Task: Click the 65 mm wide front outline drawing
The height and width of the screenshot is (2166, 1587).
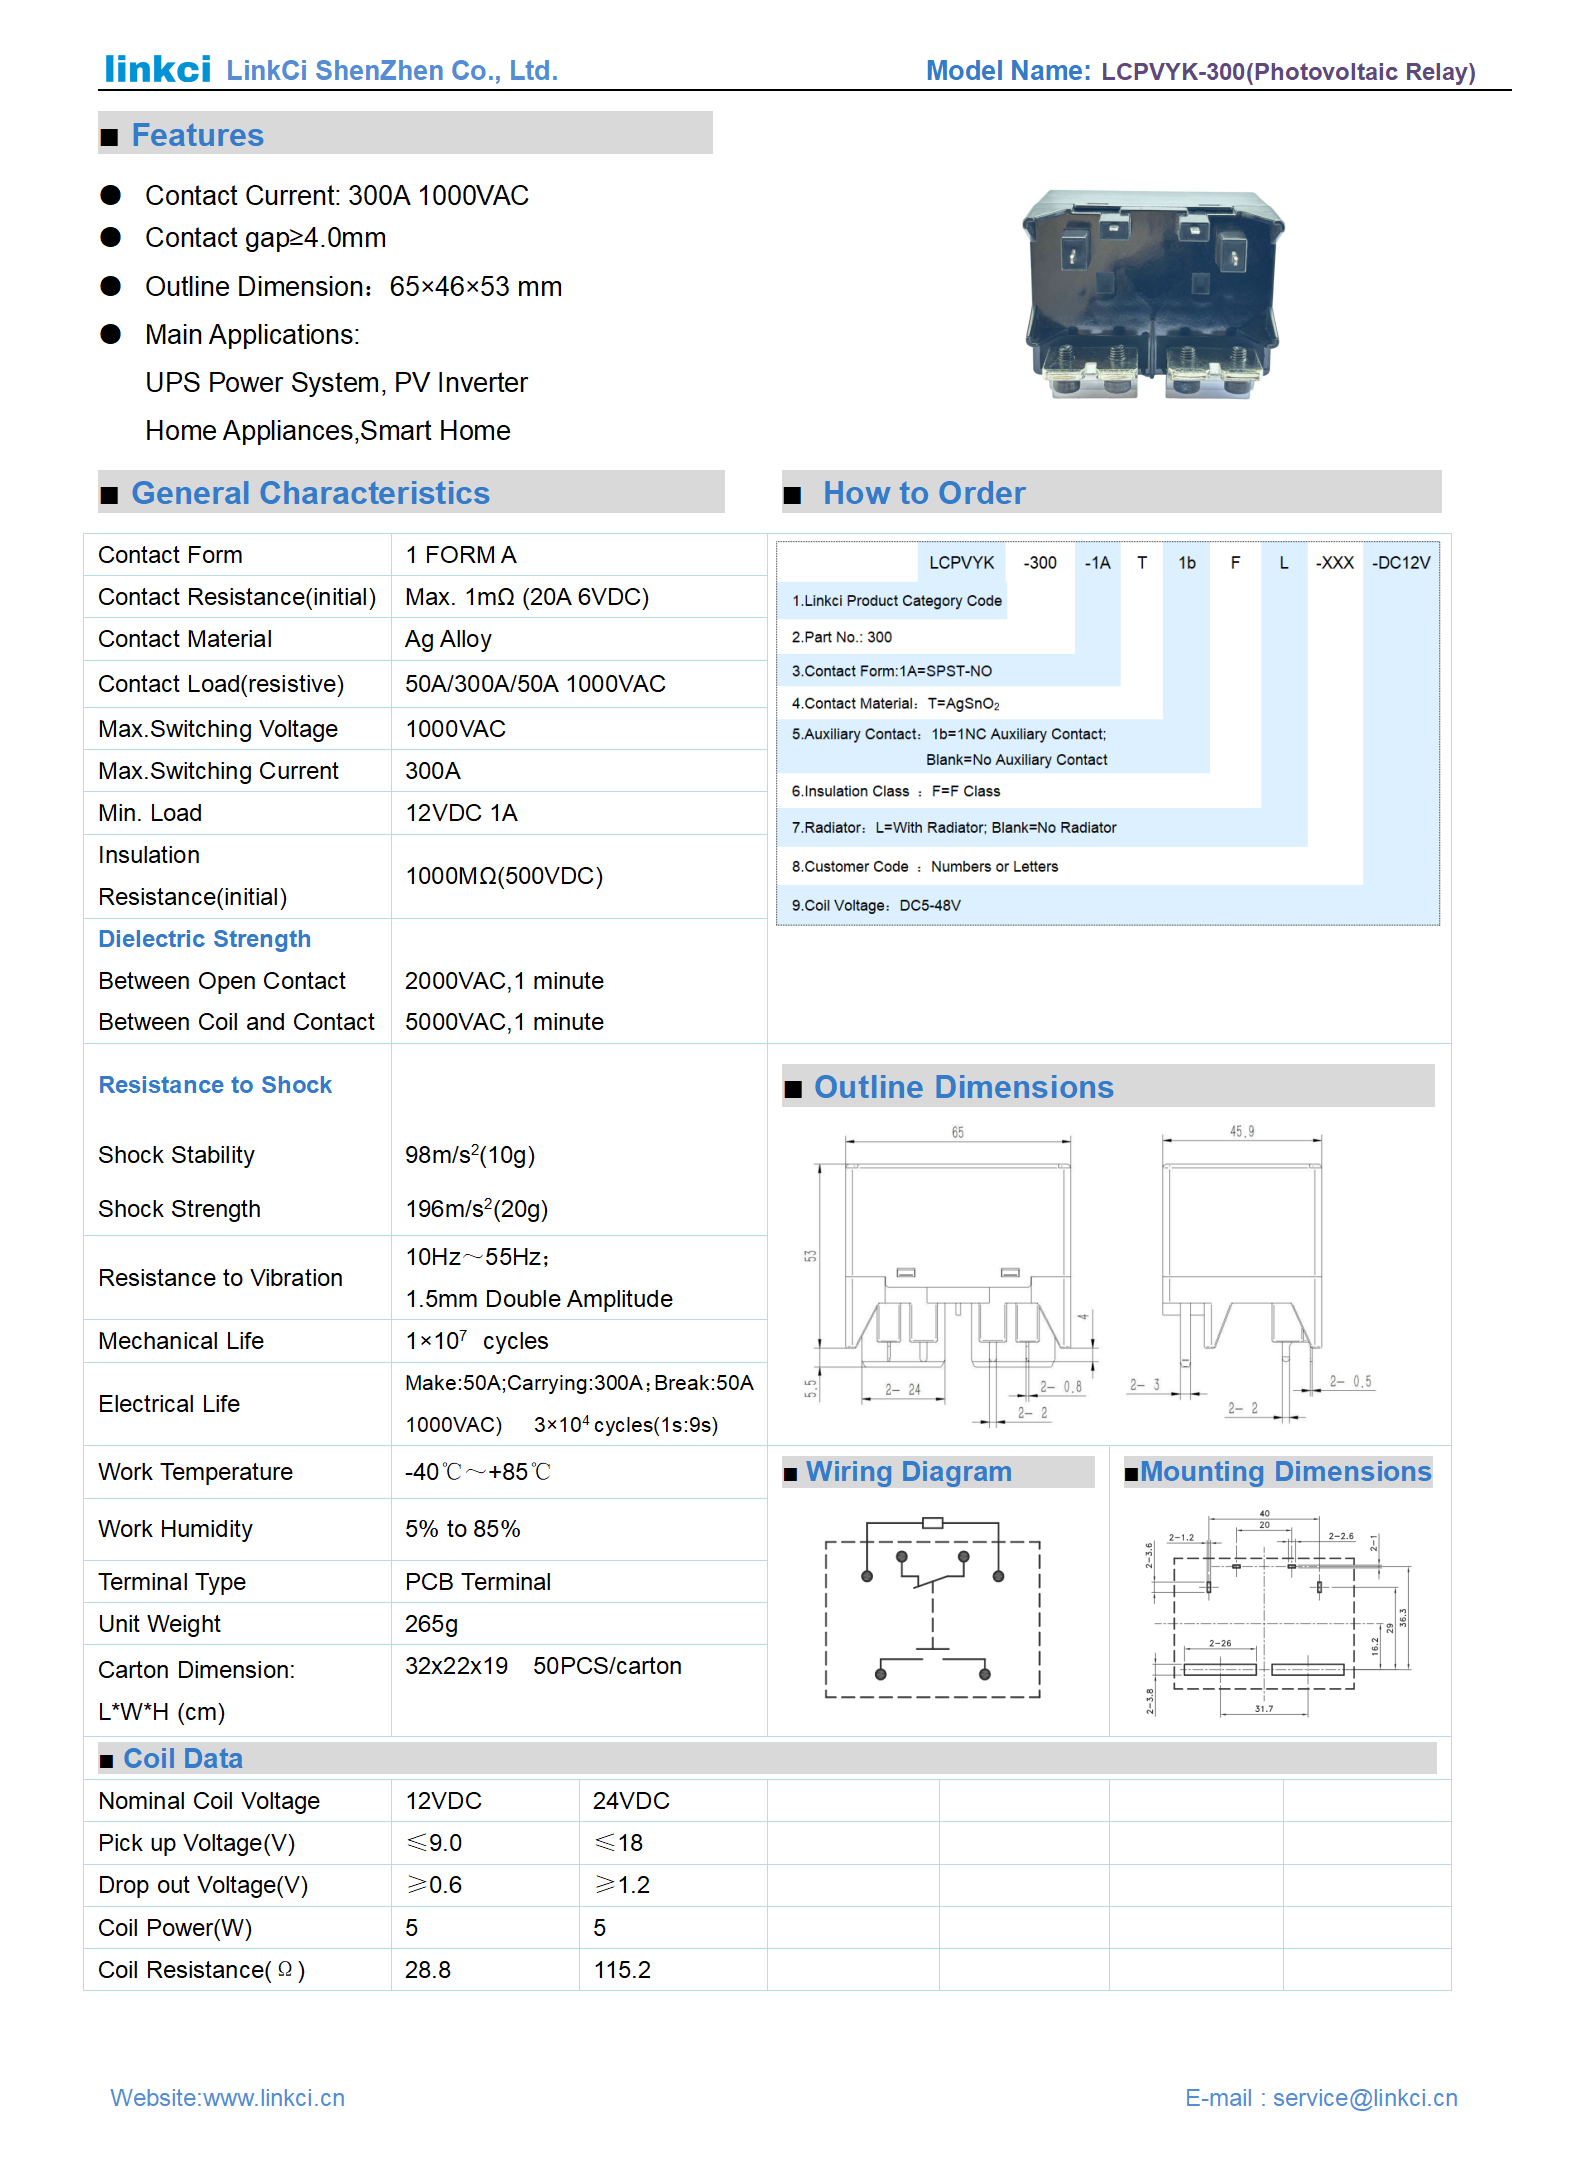Action: point(955,1275)
